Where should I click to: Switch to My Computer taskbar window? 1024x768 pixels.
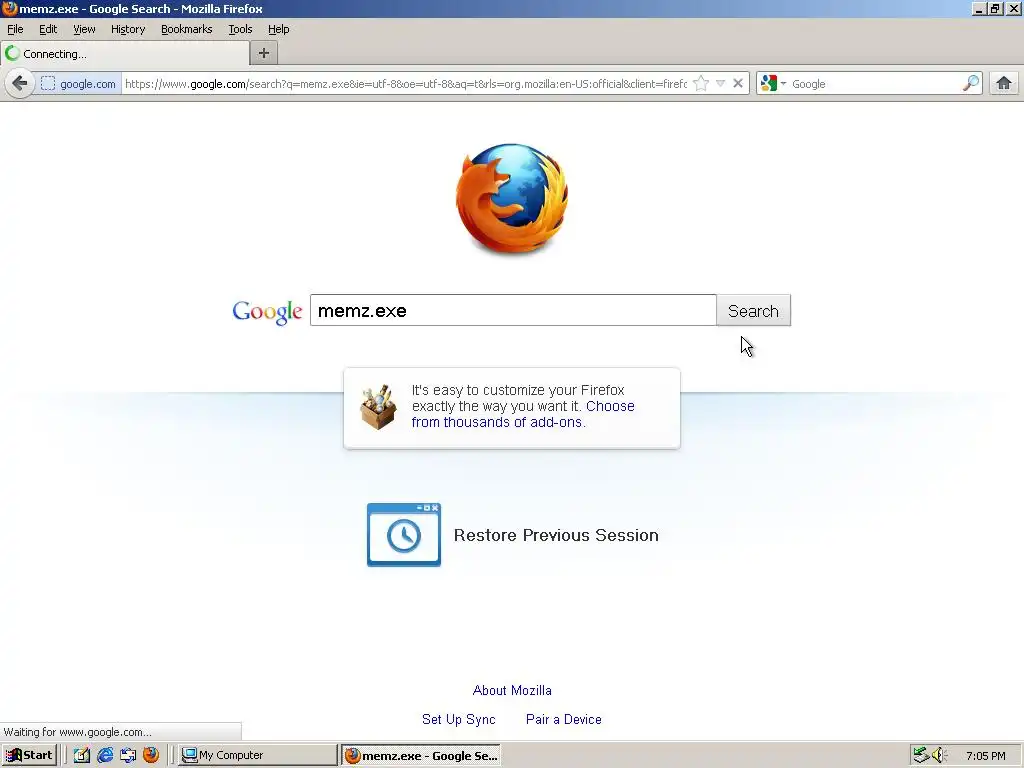pyautogui.click(x=257, y=755)
